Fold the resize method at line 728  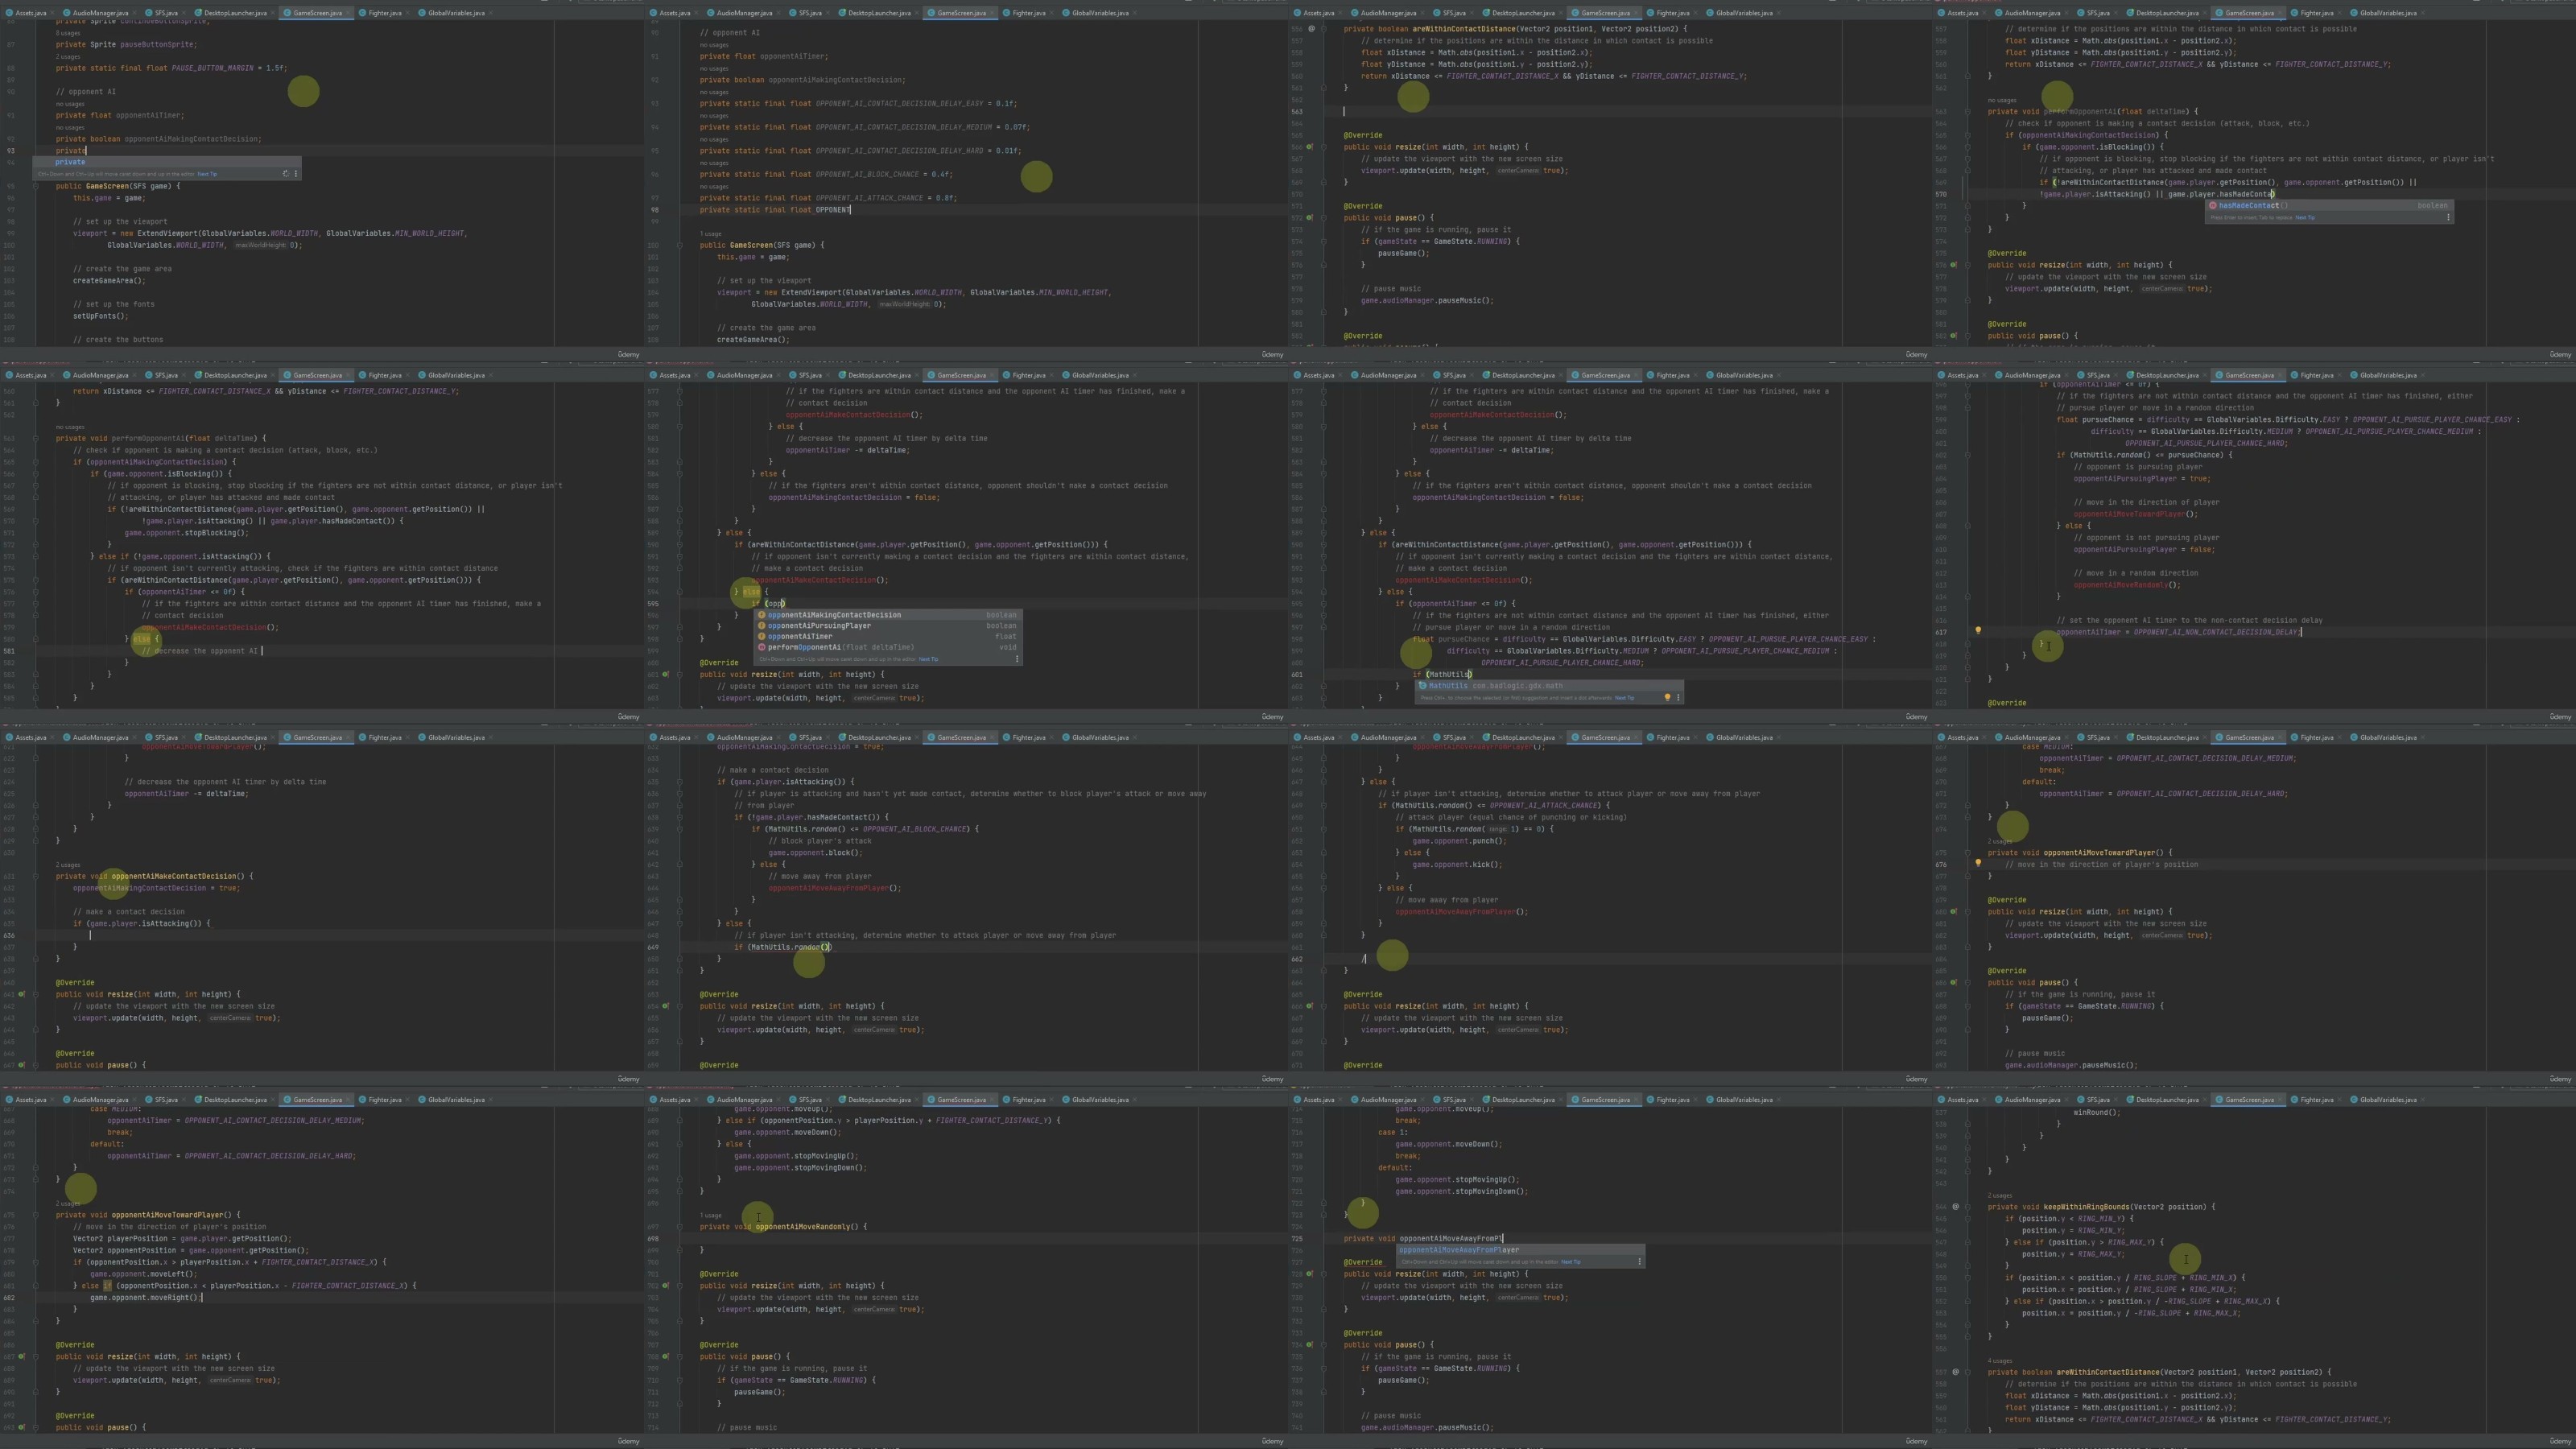tap(1324, 1274)
